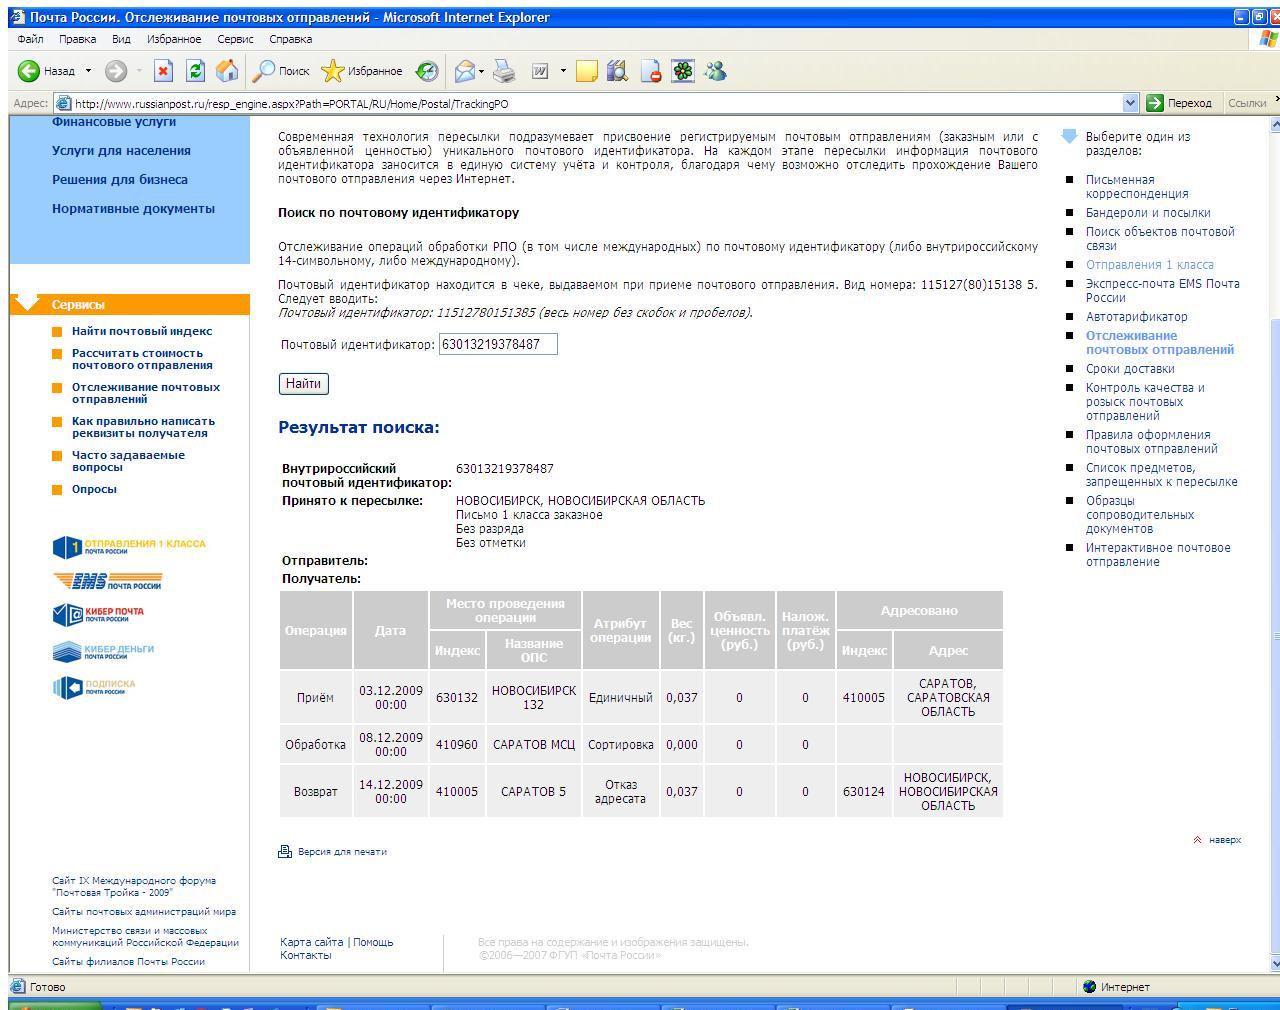Jump to top with наверх link
The height and width of the screenshot is (1010, 1280).
(x=1224, y=840)
